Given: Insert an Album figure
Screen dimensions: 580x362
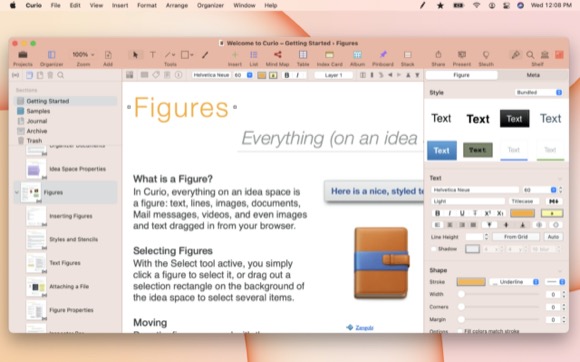Looking at the screenshot, I should point(357,55).
